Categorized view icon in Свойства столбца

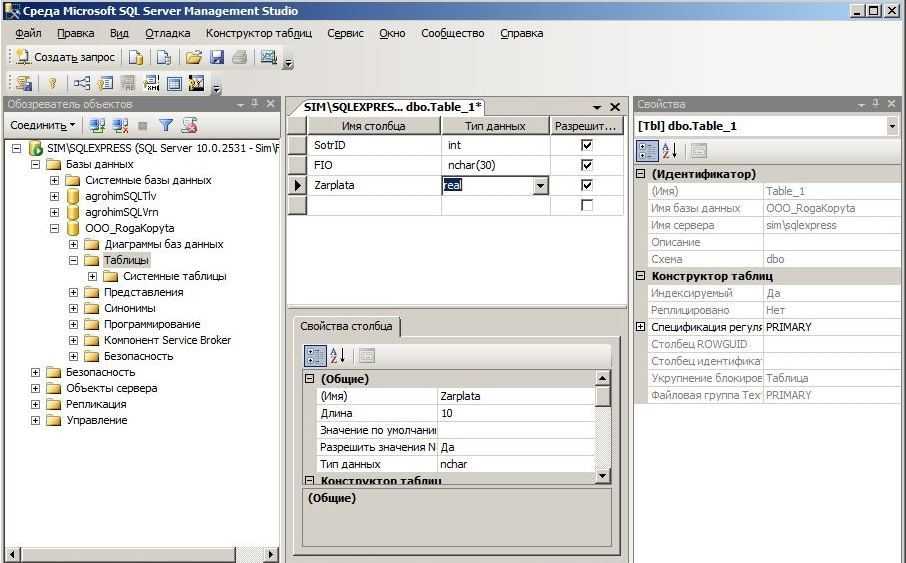pos(315,355)
